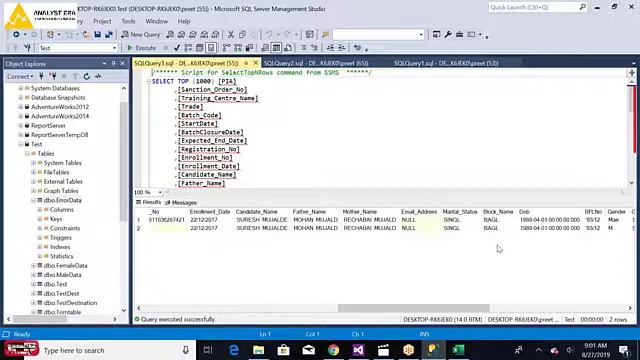Click the navigate Back circle icon
This screenshot has height=360, width=640.
(x=16, y=35)
